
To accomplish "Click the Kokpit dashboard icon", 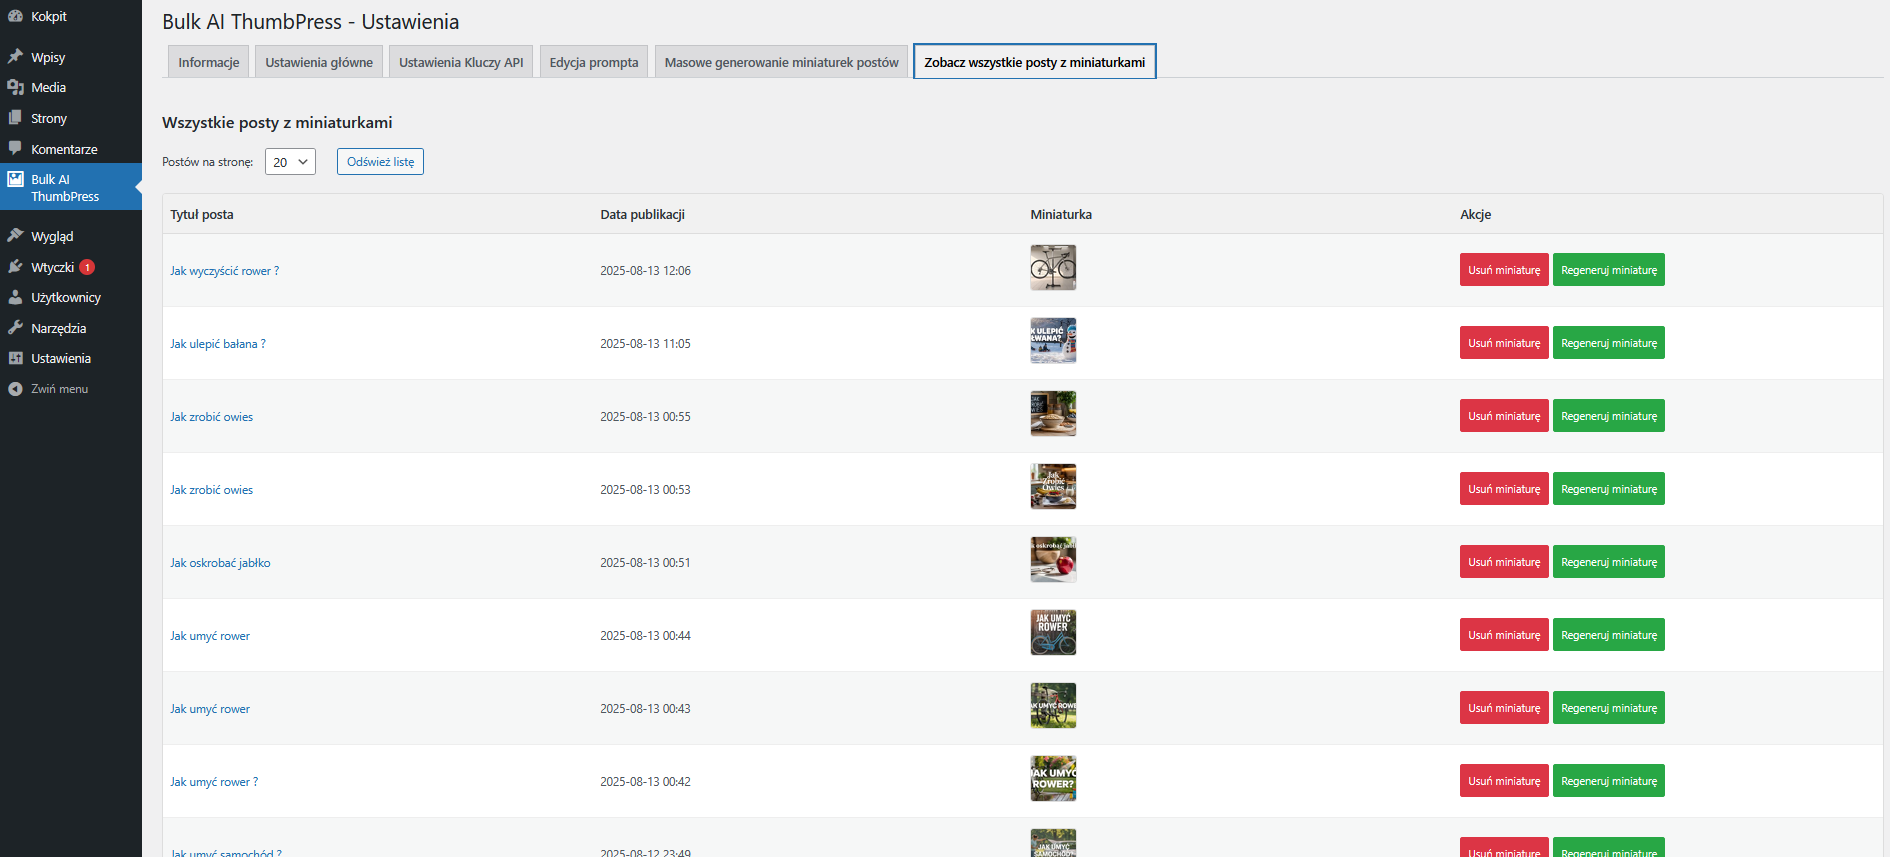I will coord(15,16).
